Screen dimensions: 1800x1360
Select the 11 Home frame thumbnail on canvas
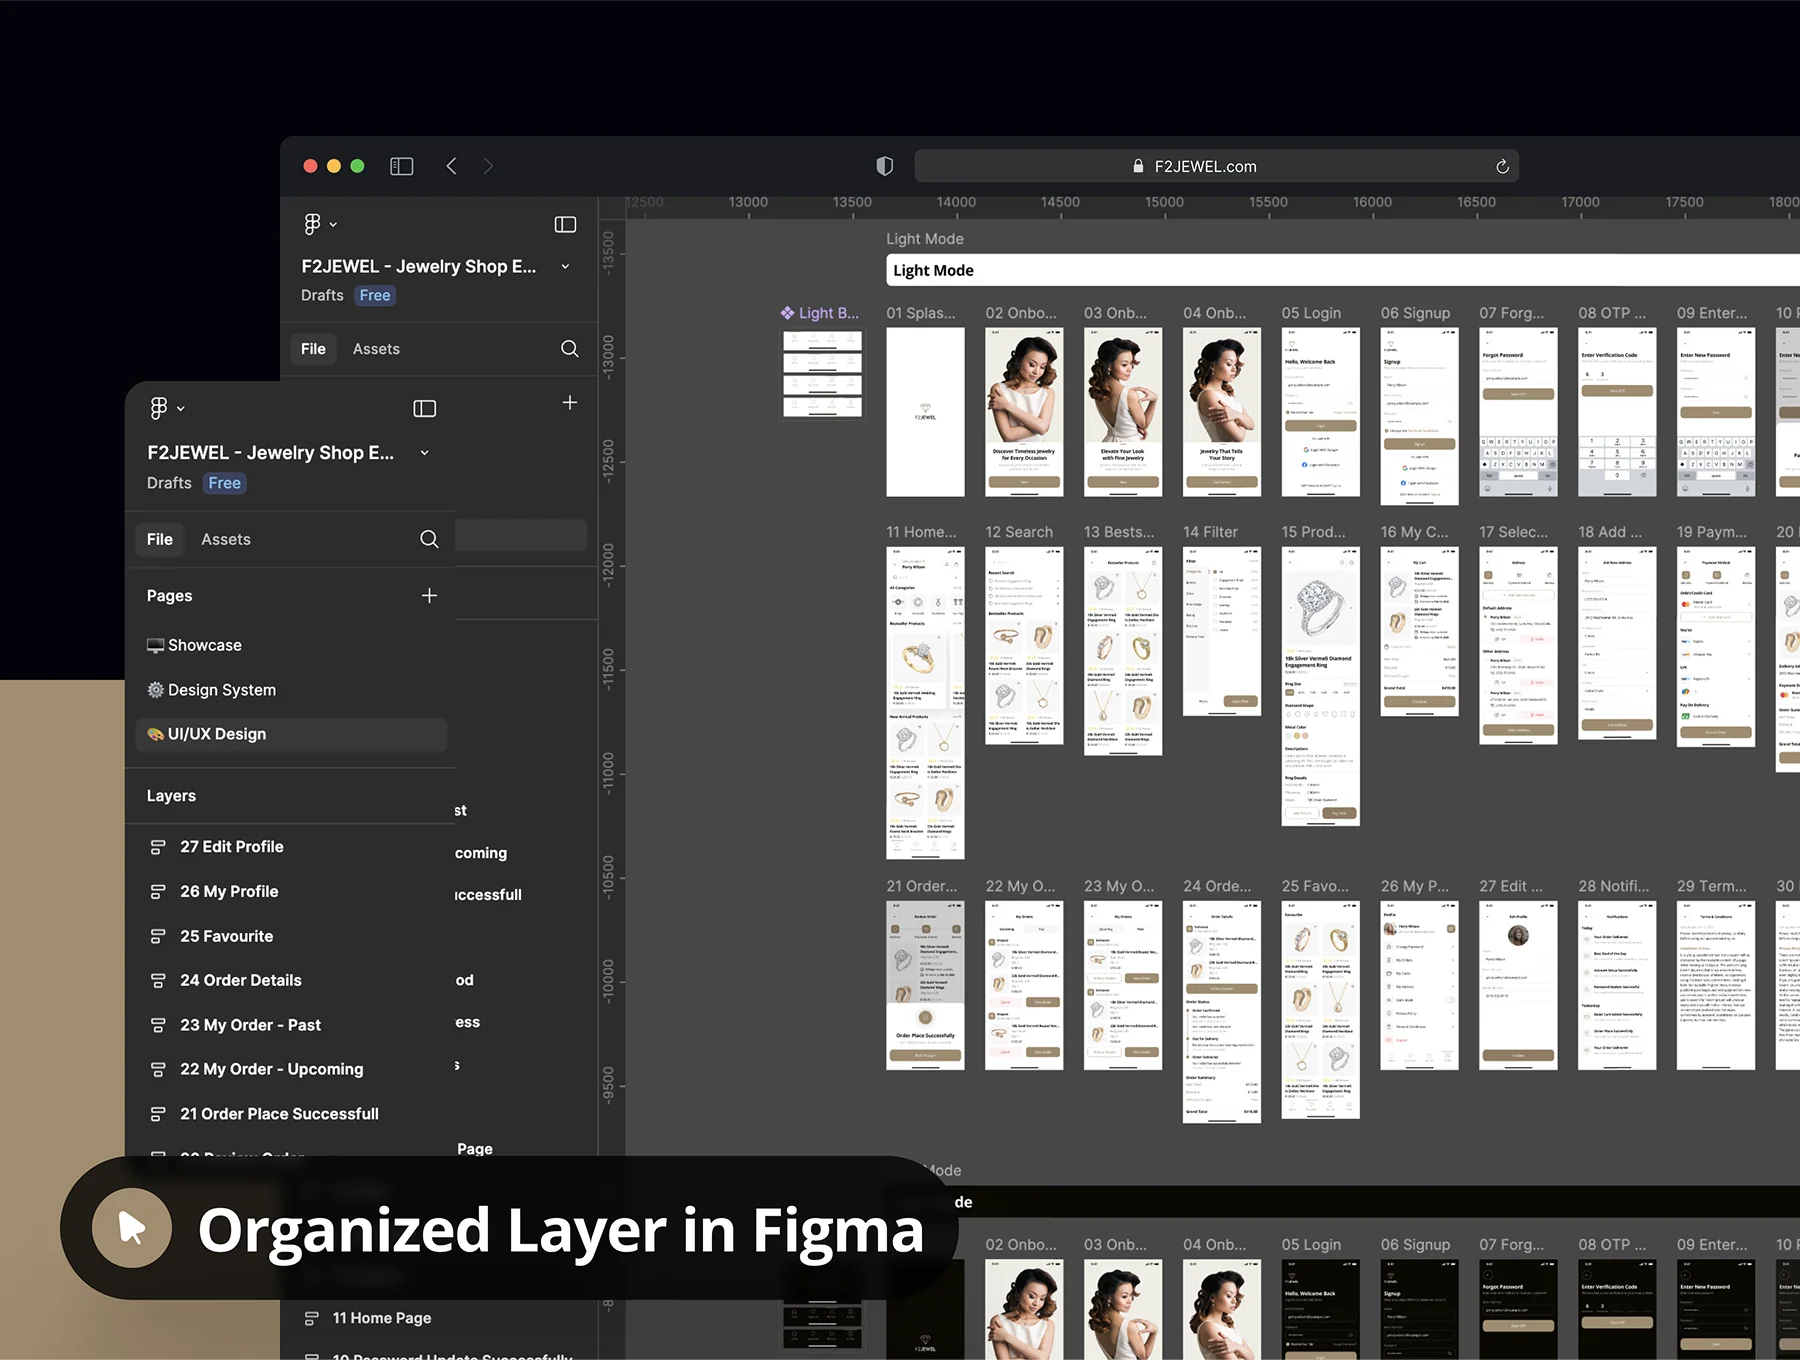[x=925, y=703]
